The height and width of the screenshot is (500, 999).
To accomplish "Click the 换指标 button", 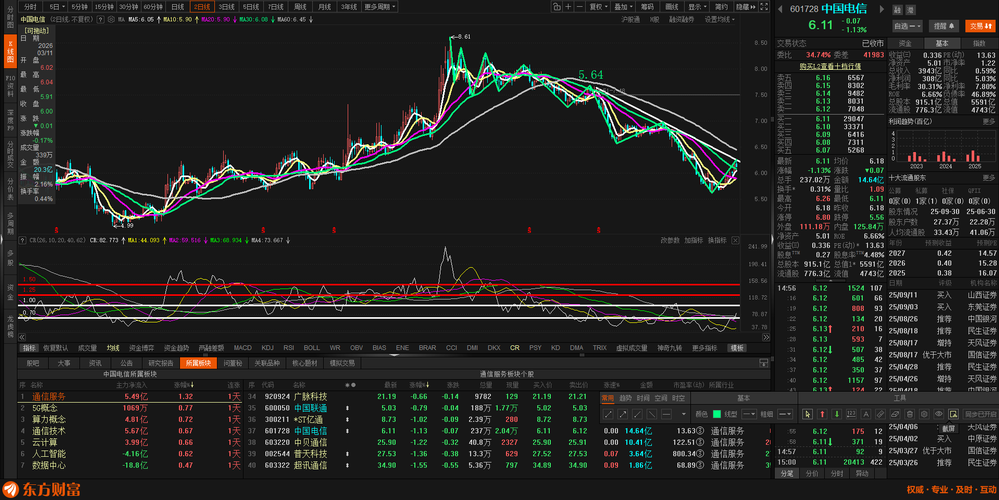I will [x=717, y=241].
